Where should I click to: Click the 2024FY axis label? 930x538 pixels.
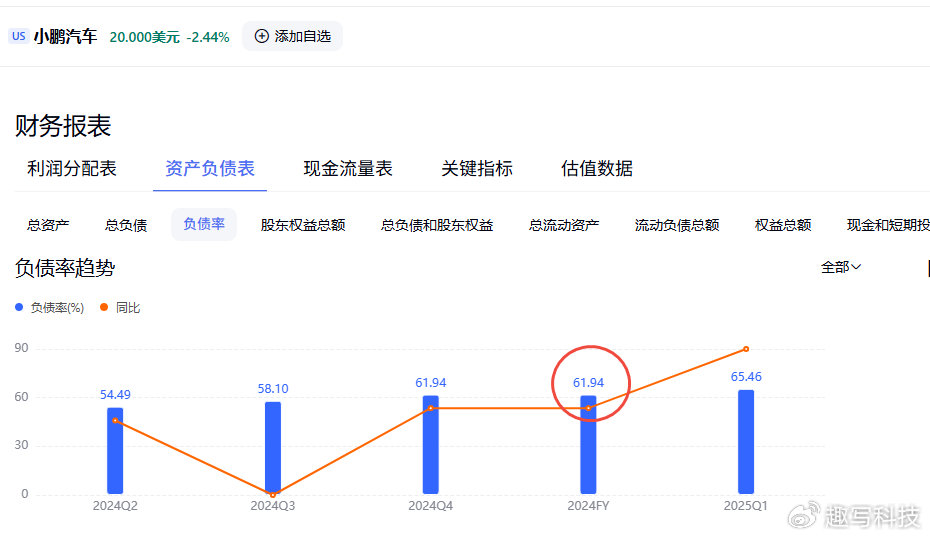[x=588, y=506]
